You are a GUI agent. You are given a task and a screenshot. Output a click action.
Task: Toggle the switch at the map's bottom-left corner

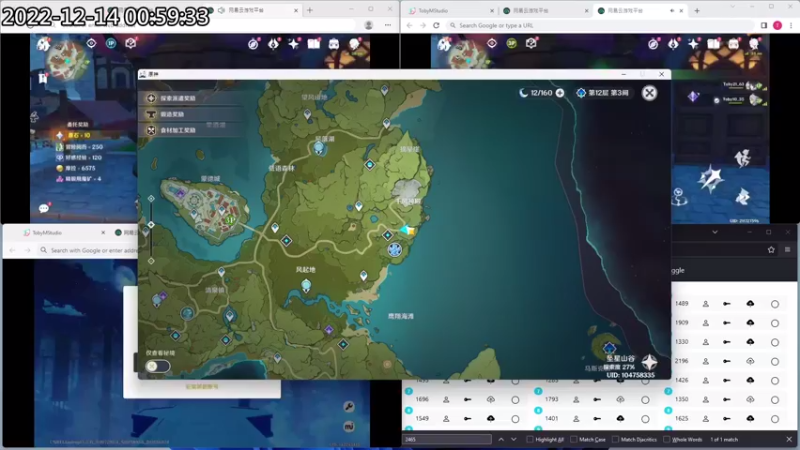click(158, 366)
